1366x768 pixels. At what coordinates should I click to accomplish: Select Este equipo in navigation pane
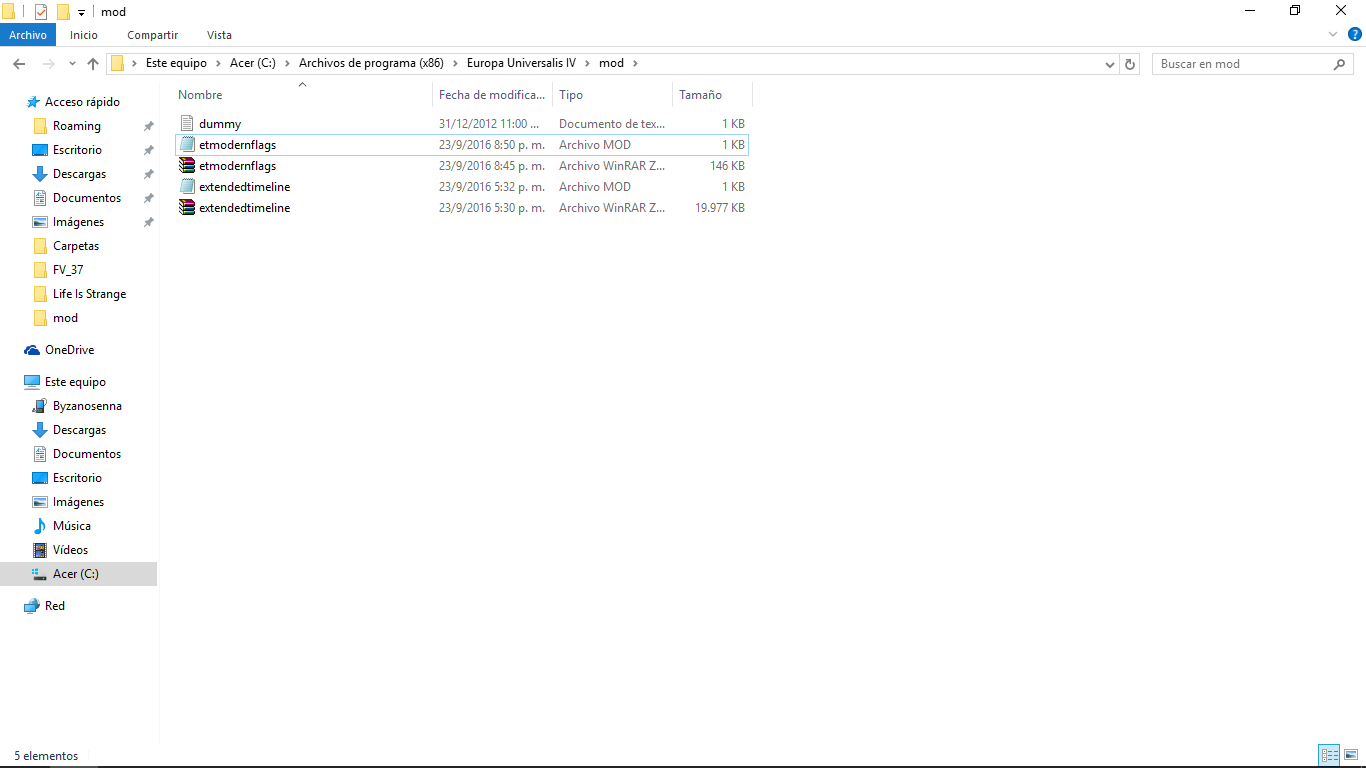(x=75, y=382)
